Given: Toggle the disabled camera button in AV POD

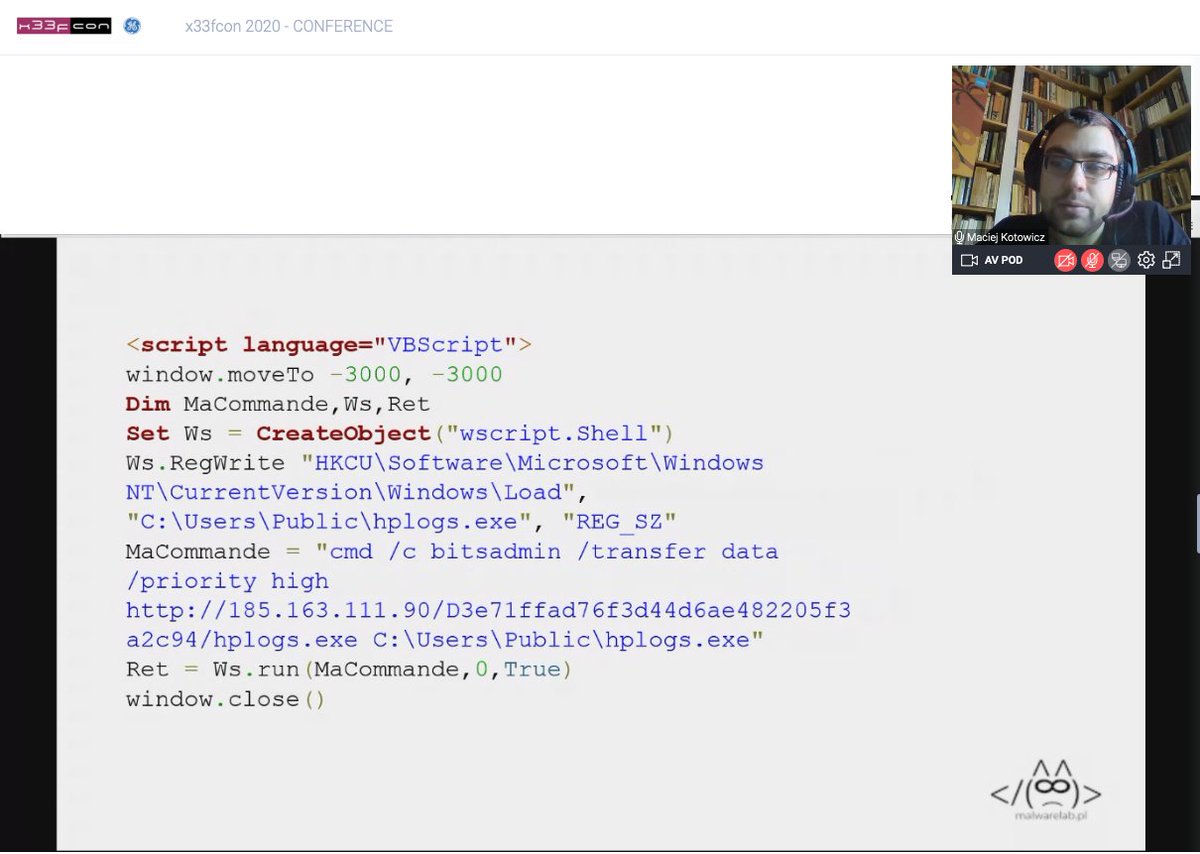Looking at the screenshot, I should click(x=1066, y=260).
